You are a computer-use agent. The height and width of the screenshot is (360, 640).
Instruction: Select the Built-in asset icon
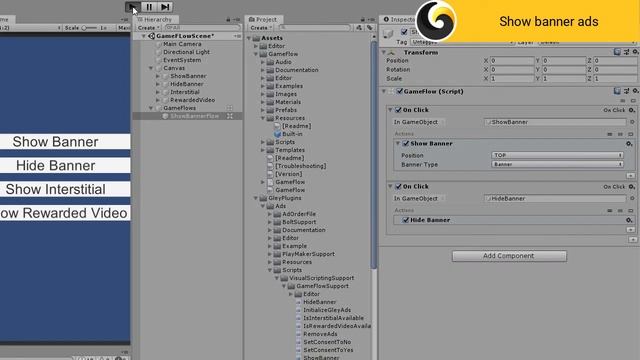278,134
